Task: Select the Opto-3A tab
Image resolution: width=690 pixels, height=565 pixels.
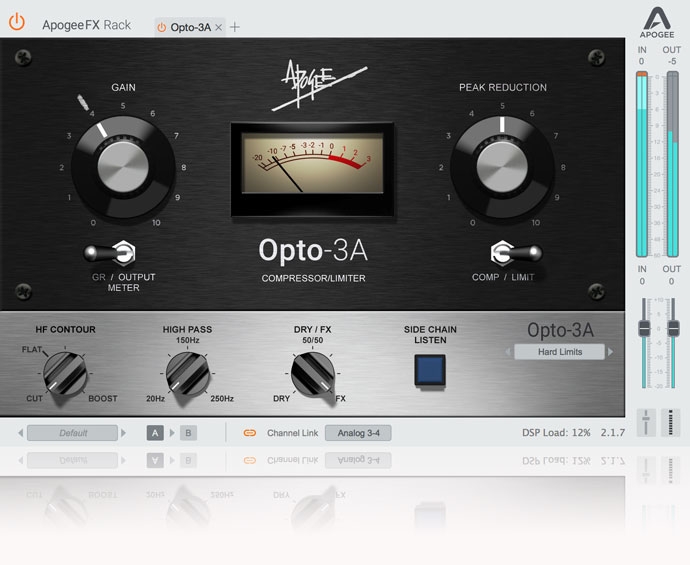Action: tap(189, 27)
